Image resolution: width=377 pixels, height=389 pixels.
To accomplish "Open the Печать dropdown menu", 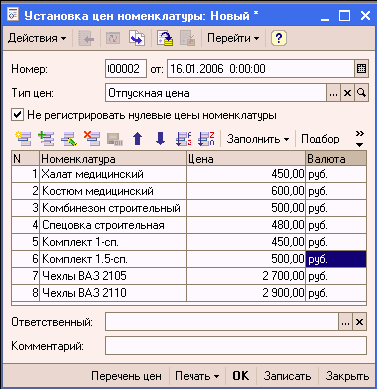I will (197, 376).
